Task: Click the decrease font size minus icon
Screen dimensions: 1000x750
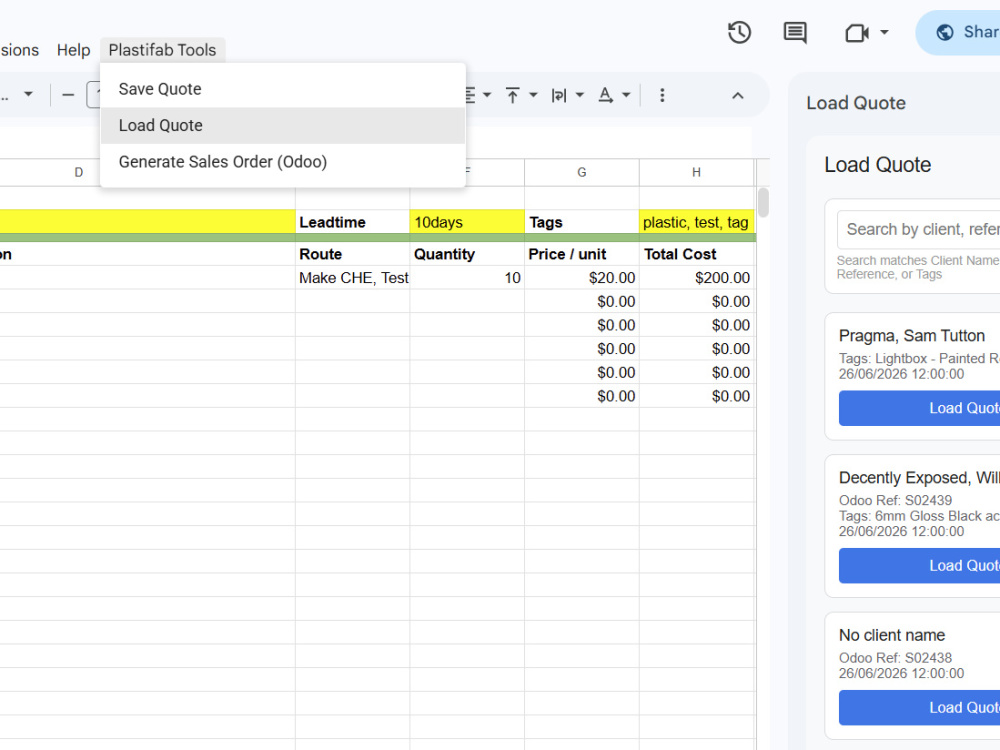Action: pos(68,96)
